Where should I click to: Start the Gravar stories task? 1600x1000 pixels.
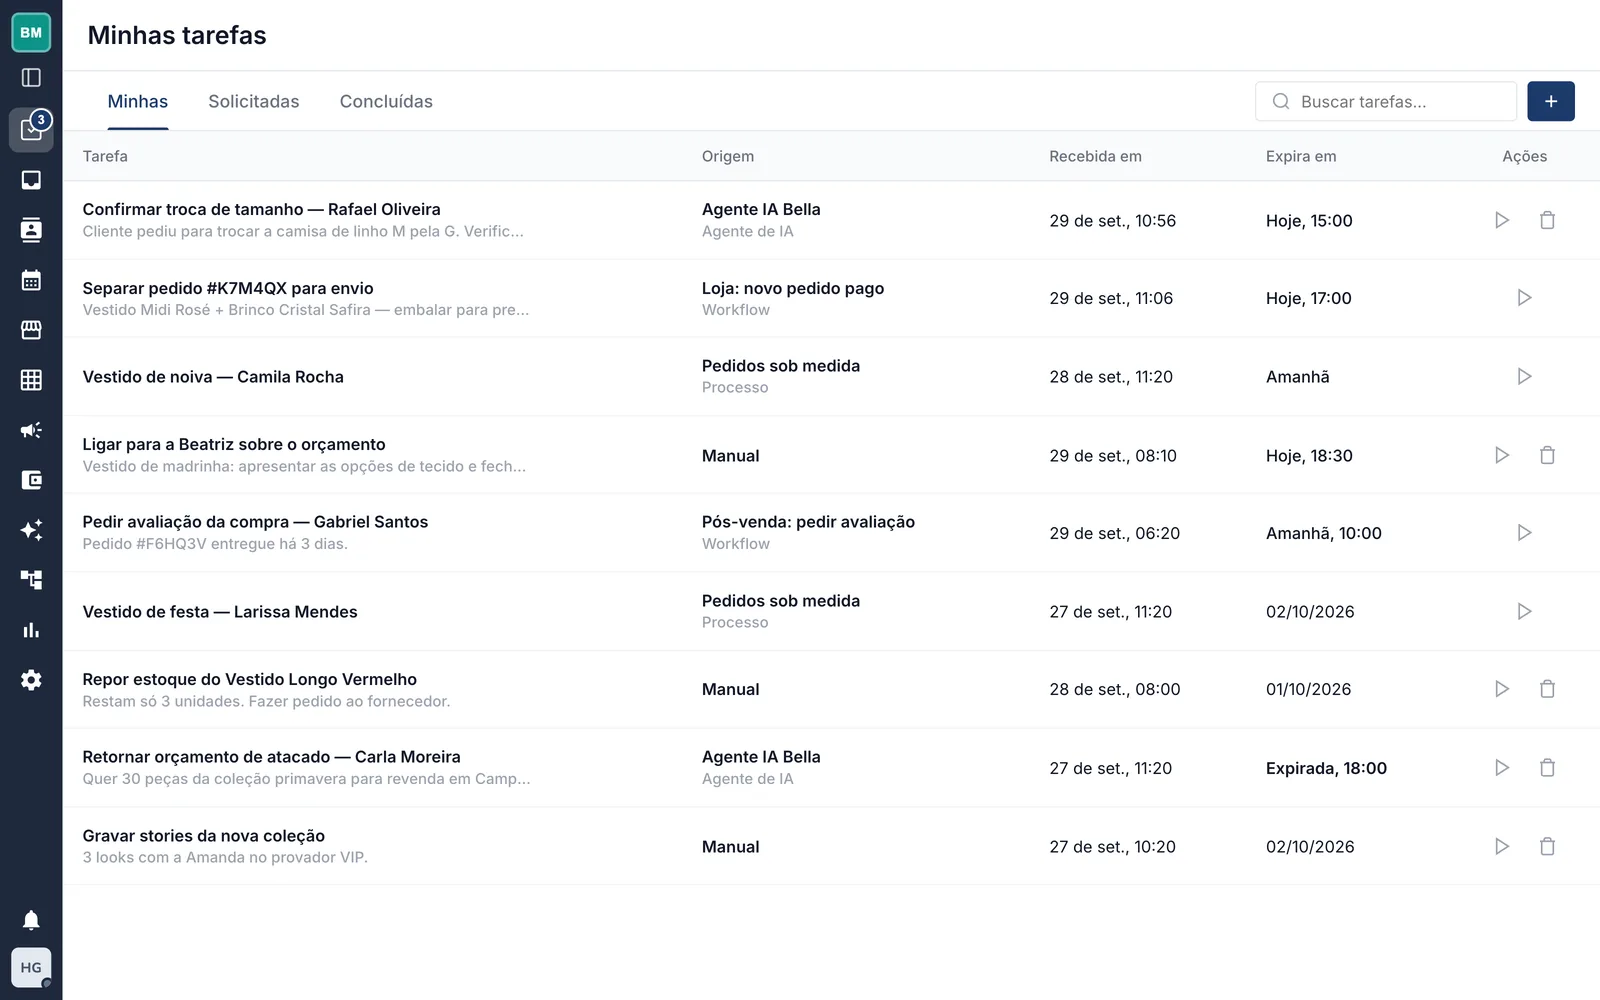pyautogui.click(x=1502, y=846)
